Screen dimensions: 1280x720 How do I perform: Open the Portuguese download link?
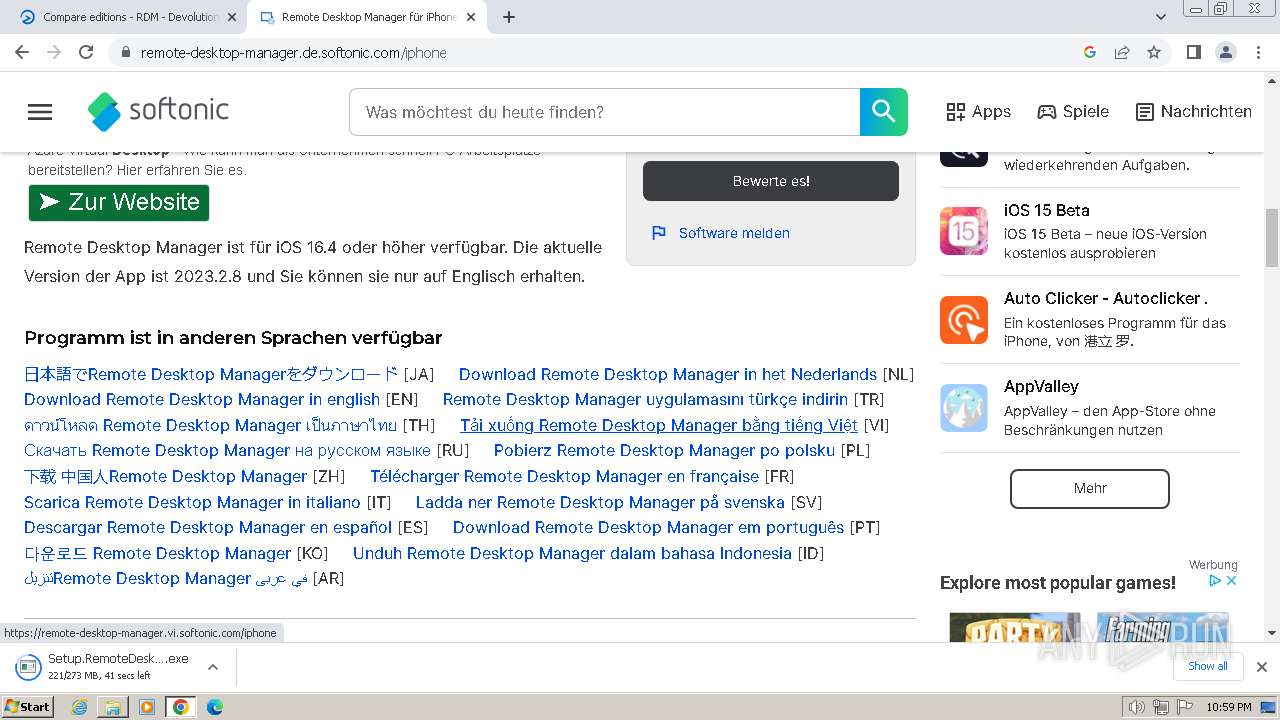649,527
